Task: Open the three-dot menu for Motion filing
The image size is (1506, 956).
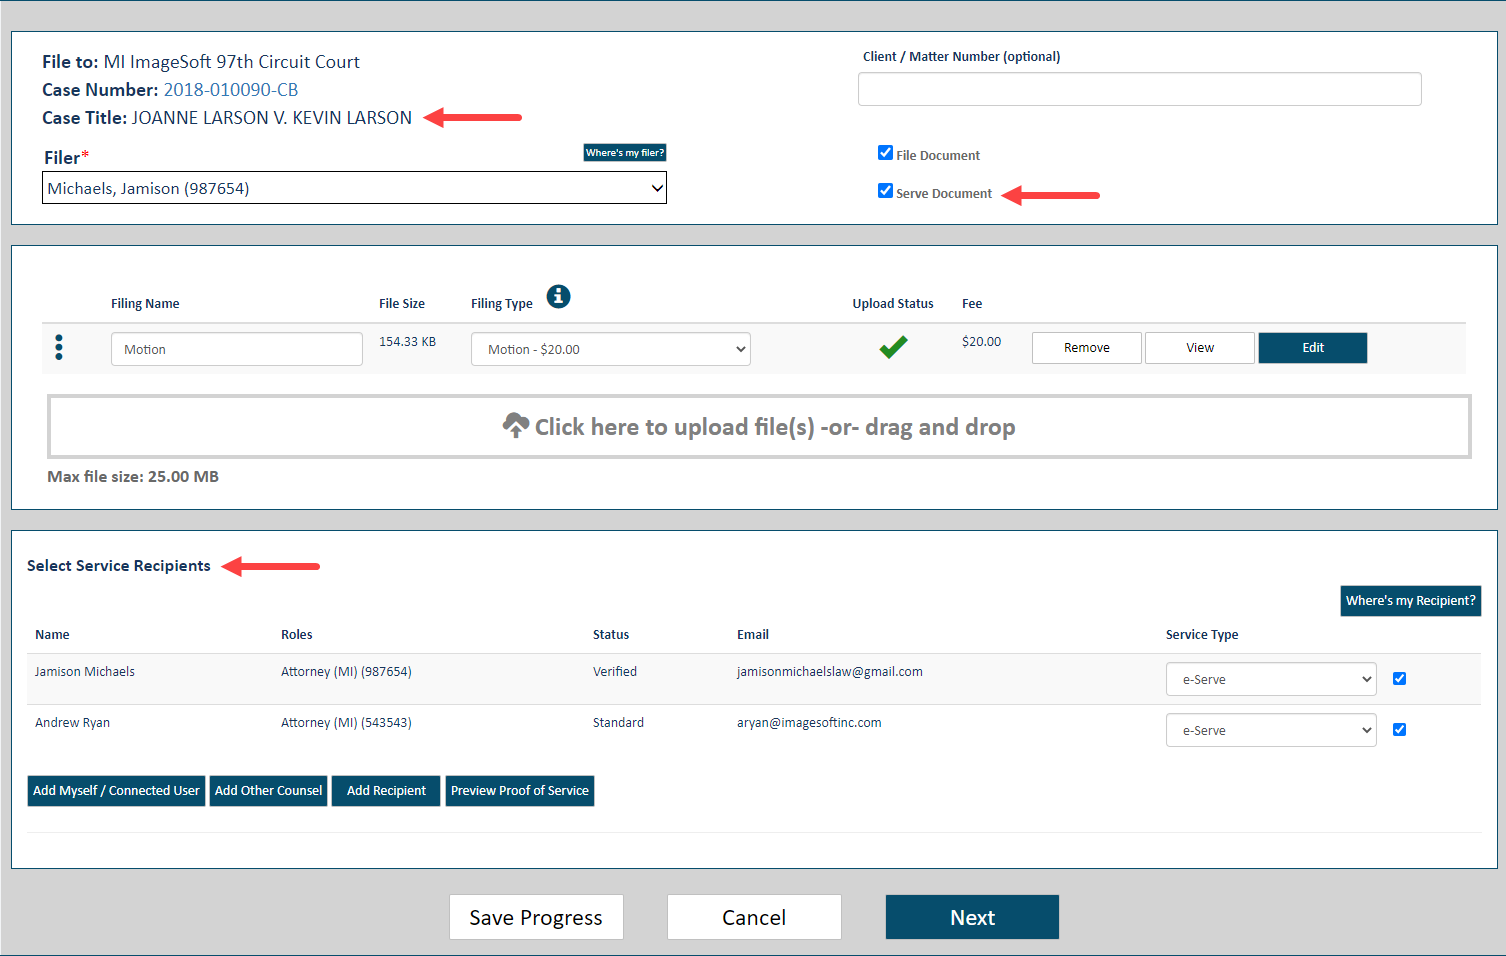Action: tap(59, 347)
